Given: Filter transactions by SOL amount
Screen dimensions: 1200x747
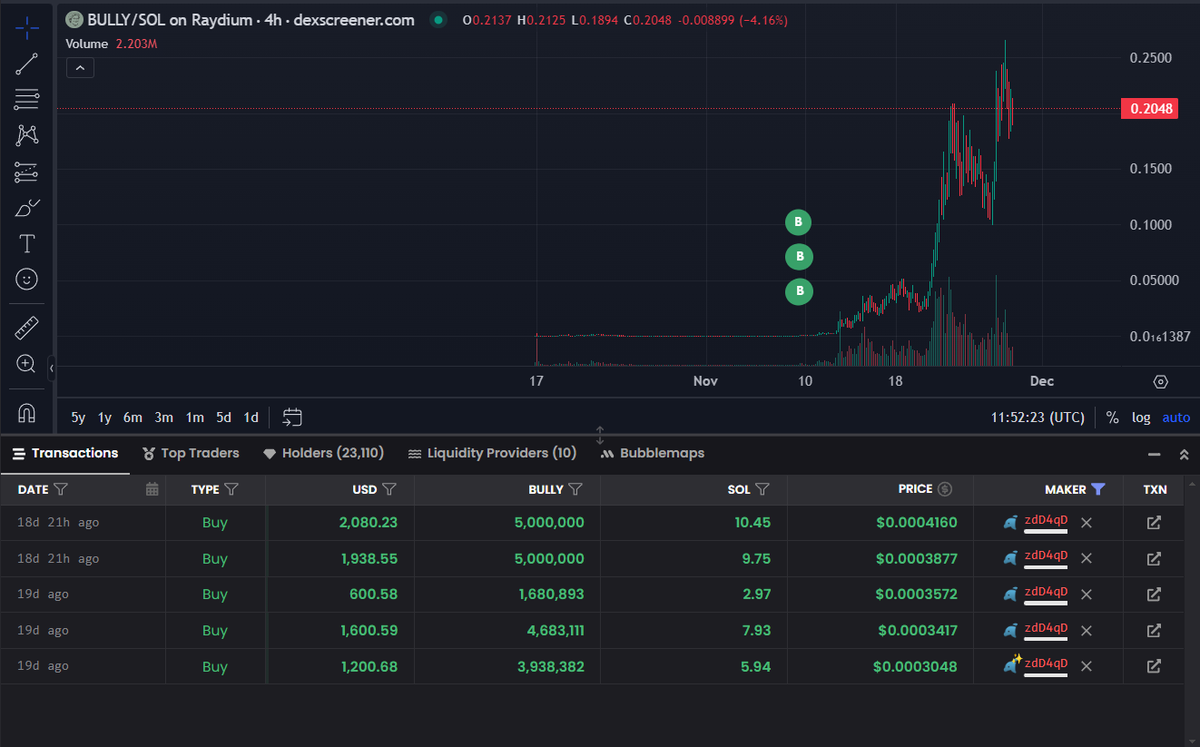Looking at the screenshot, I should [x=762, y=489].
